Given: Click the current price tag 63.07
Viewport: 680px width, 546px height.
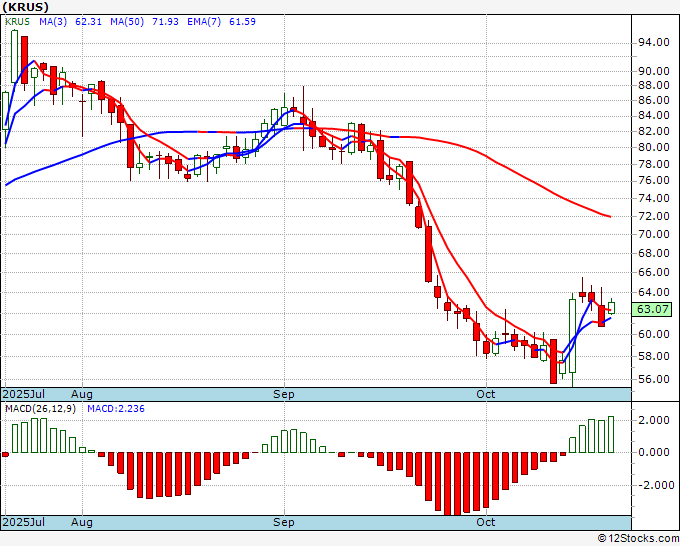Looking at the screenshot, I should [x=654, y=310].
